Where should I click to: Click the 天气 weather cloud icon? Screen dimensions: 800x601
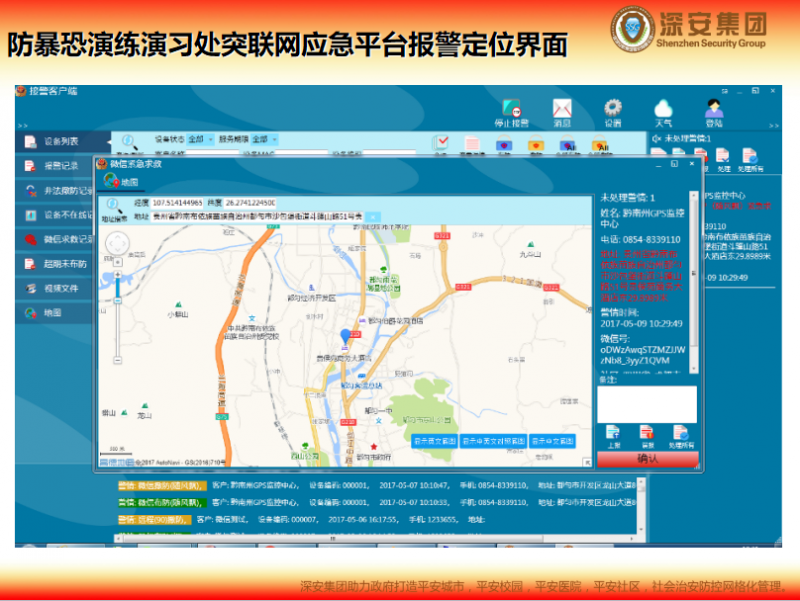(x=662, y=109)
